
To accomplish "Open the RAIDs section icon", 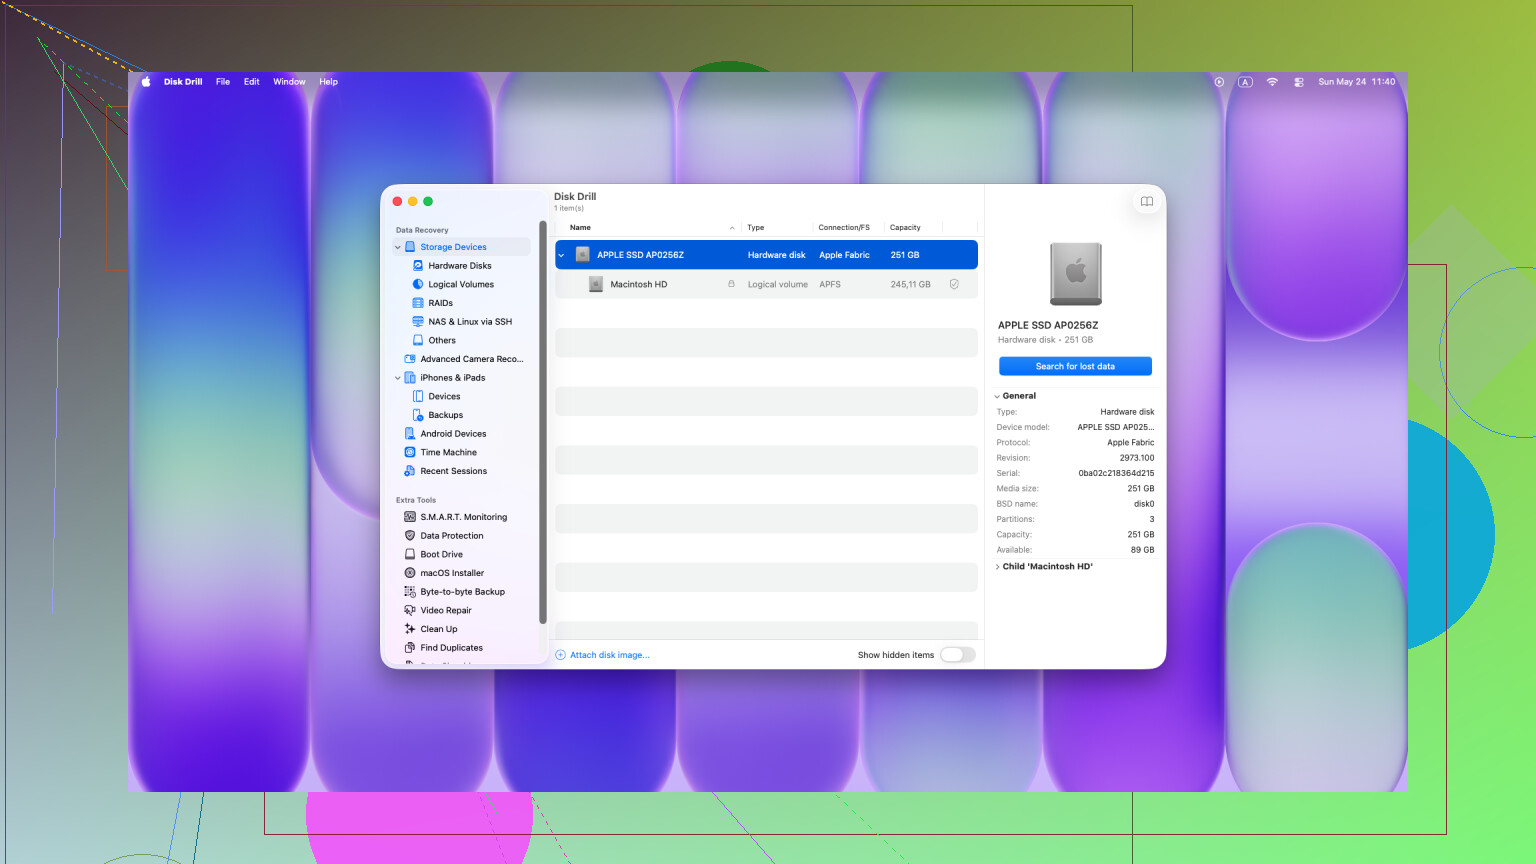I will (418, 303).
